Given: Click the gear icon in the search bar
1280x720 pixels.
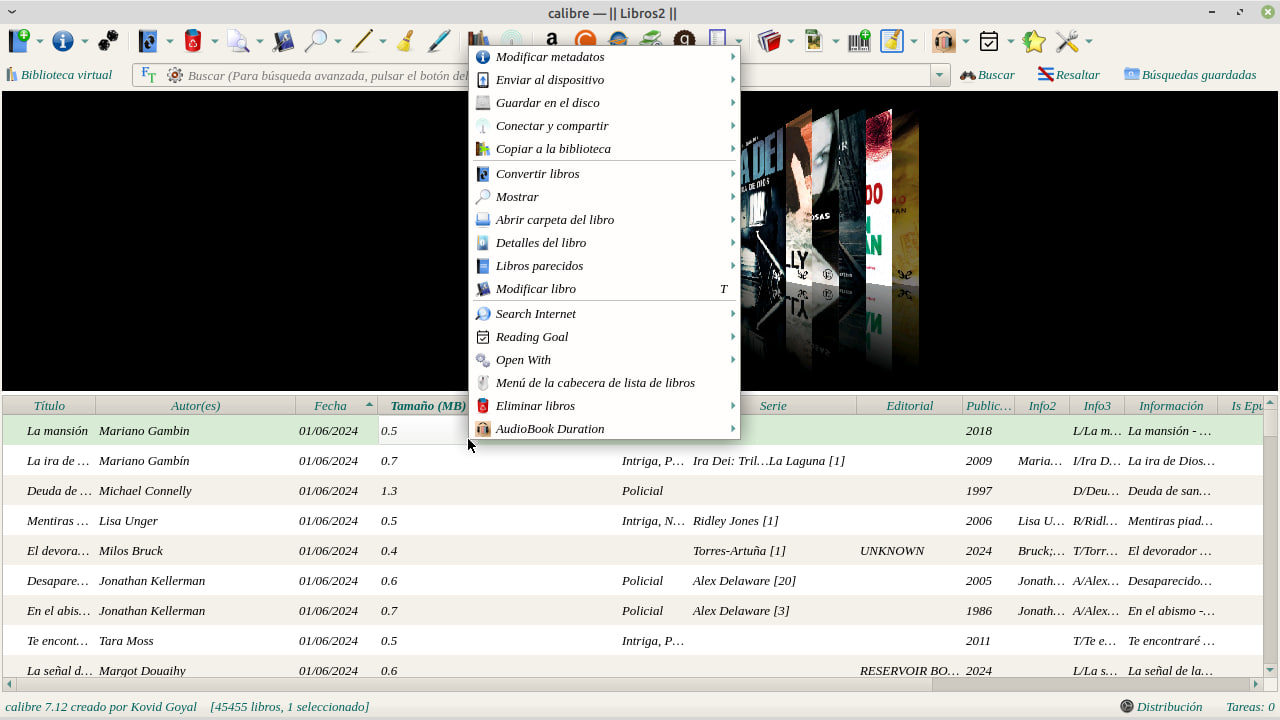Looking at the screenshot, I should [x=175, y=75].
